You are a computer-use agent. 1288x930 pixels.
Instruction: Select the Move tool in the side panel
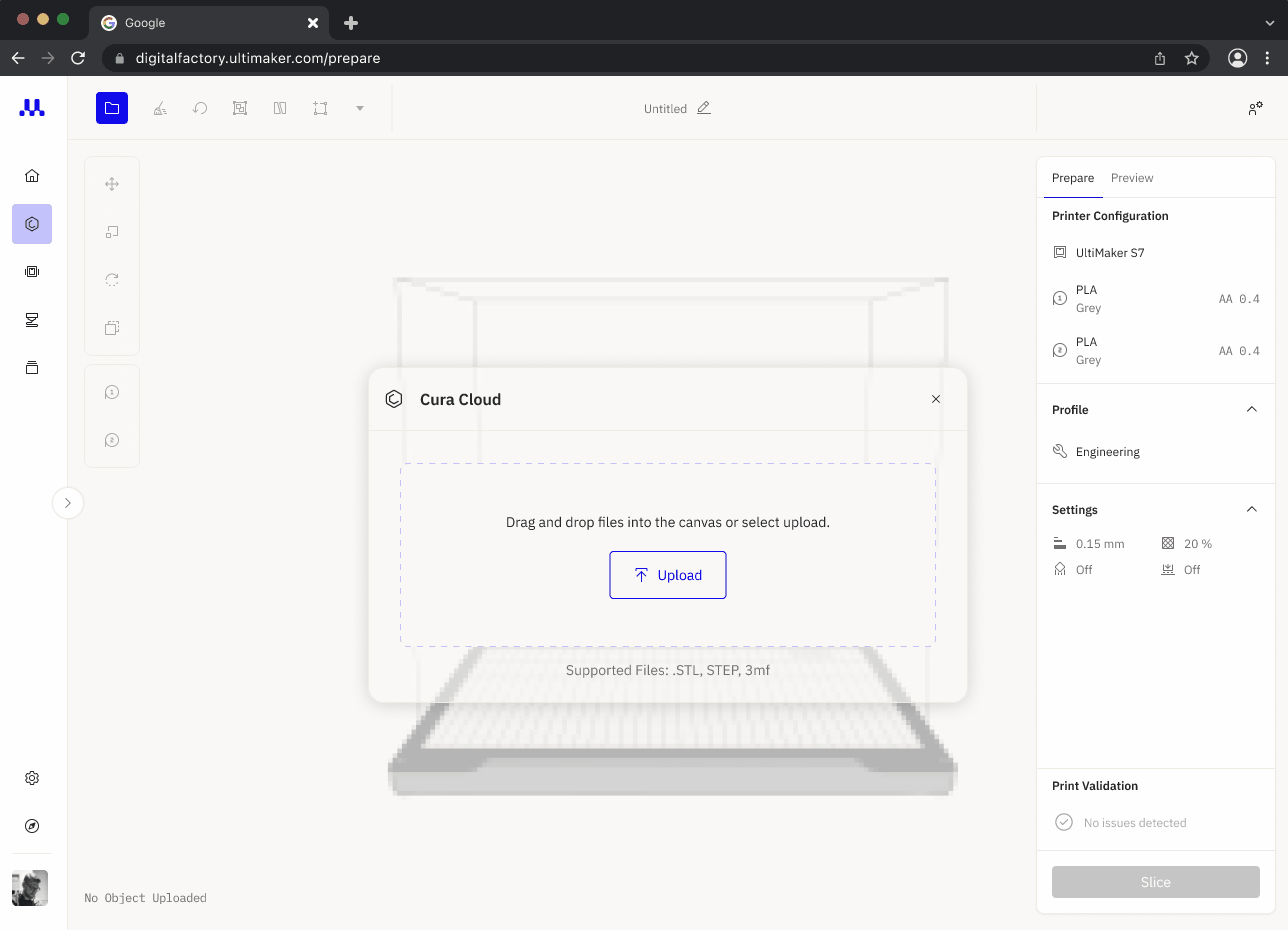112,183
